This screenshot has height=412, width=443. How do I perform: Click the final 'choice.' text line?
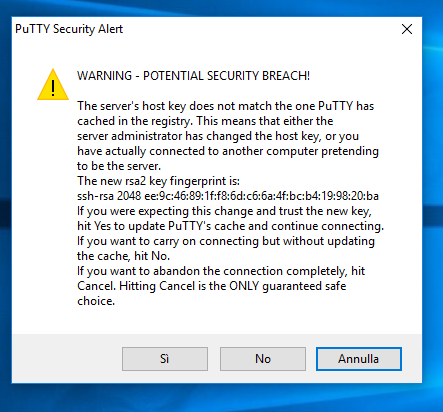pyautogui.click(x=96, y=301)
